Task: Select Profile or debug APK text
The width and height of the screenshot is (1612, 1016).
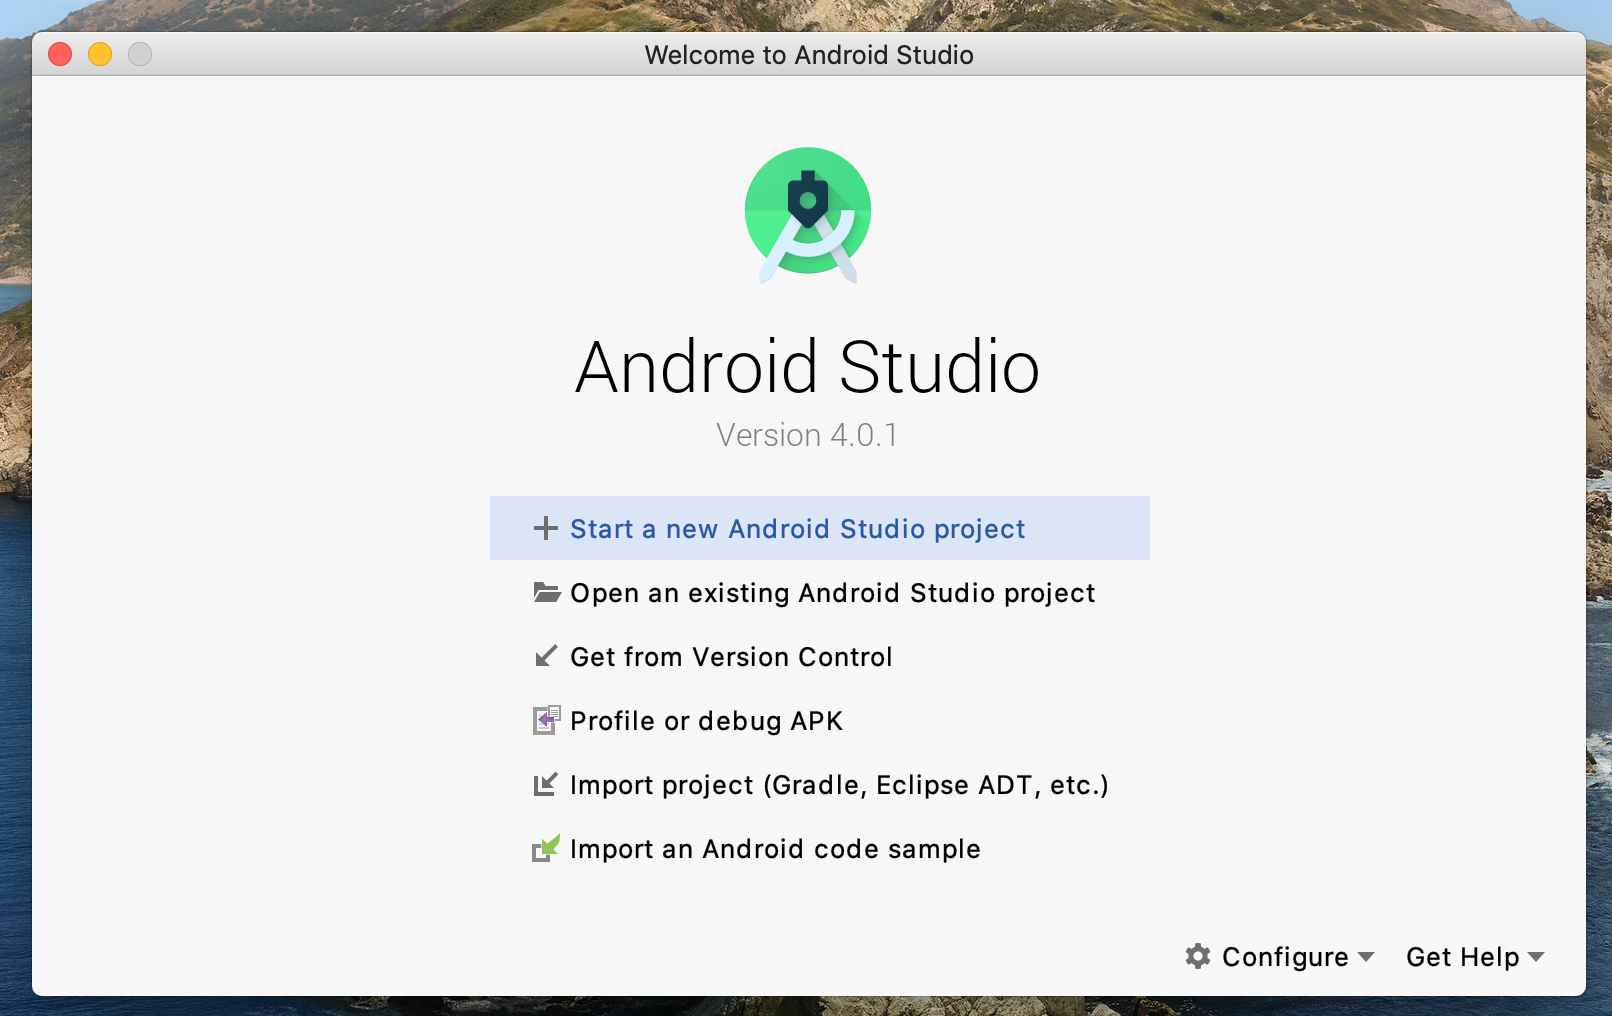Action: pyautogui.click(x=706, y=721)
